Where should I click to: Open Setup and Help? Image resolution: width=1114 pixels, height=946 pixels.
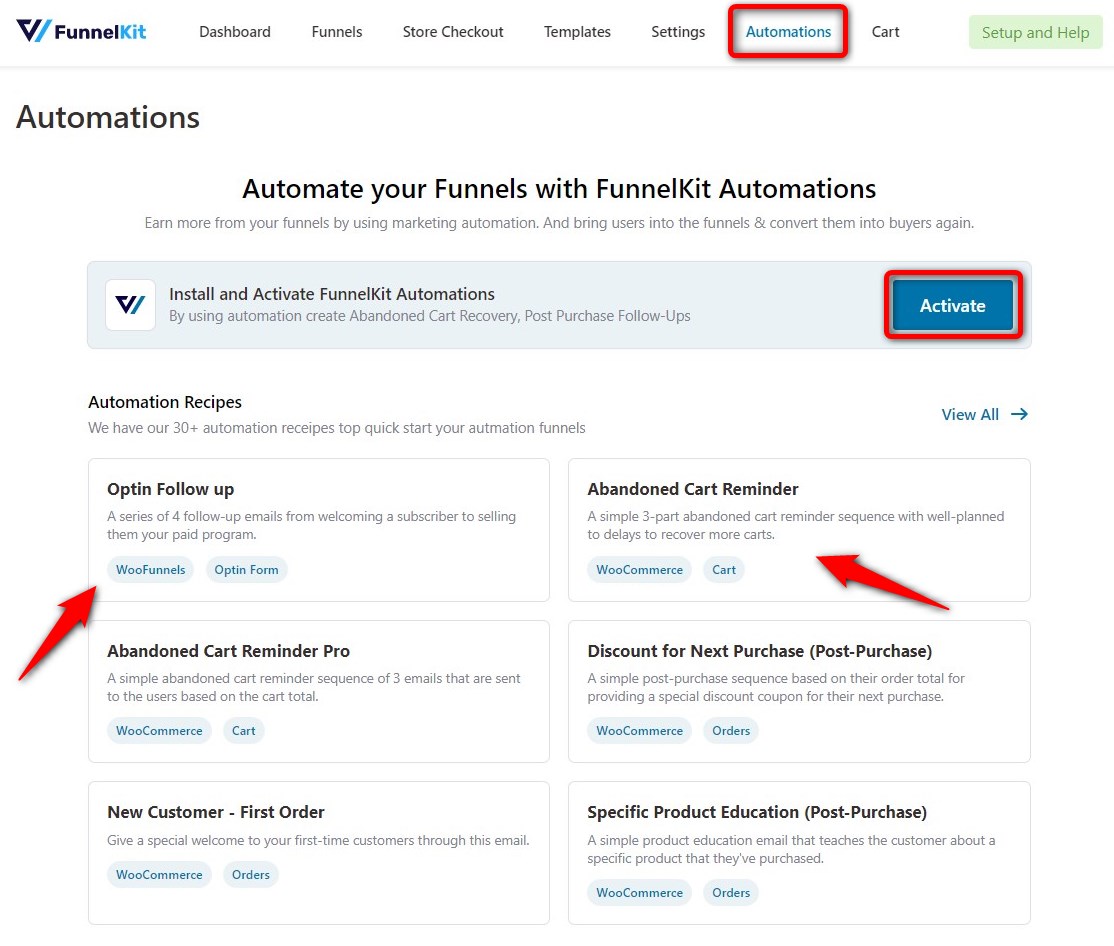point(1035,31)
